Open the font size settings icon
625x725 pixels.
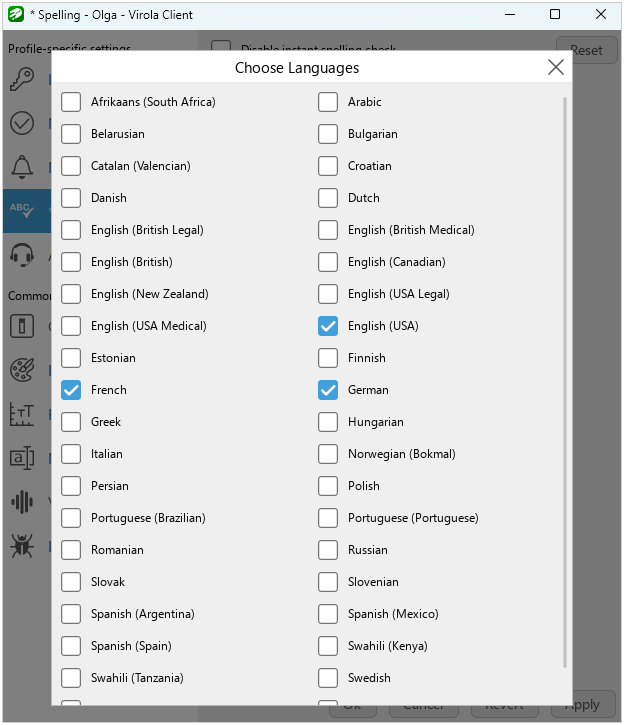tap(22, 414)
